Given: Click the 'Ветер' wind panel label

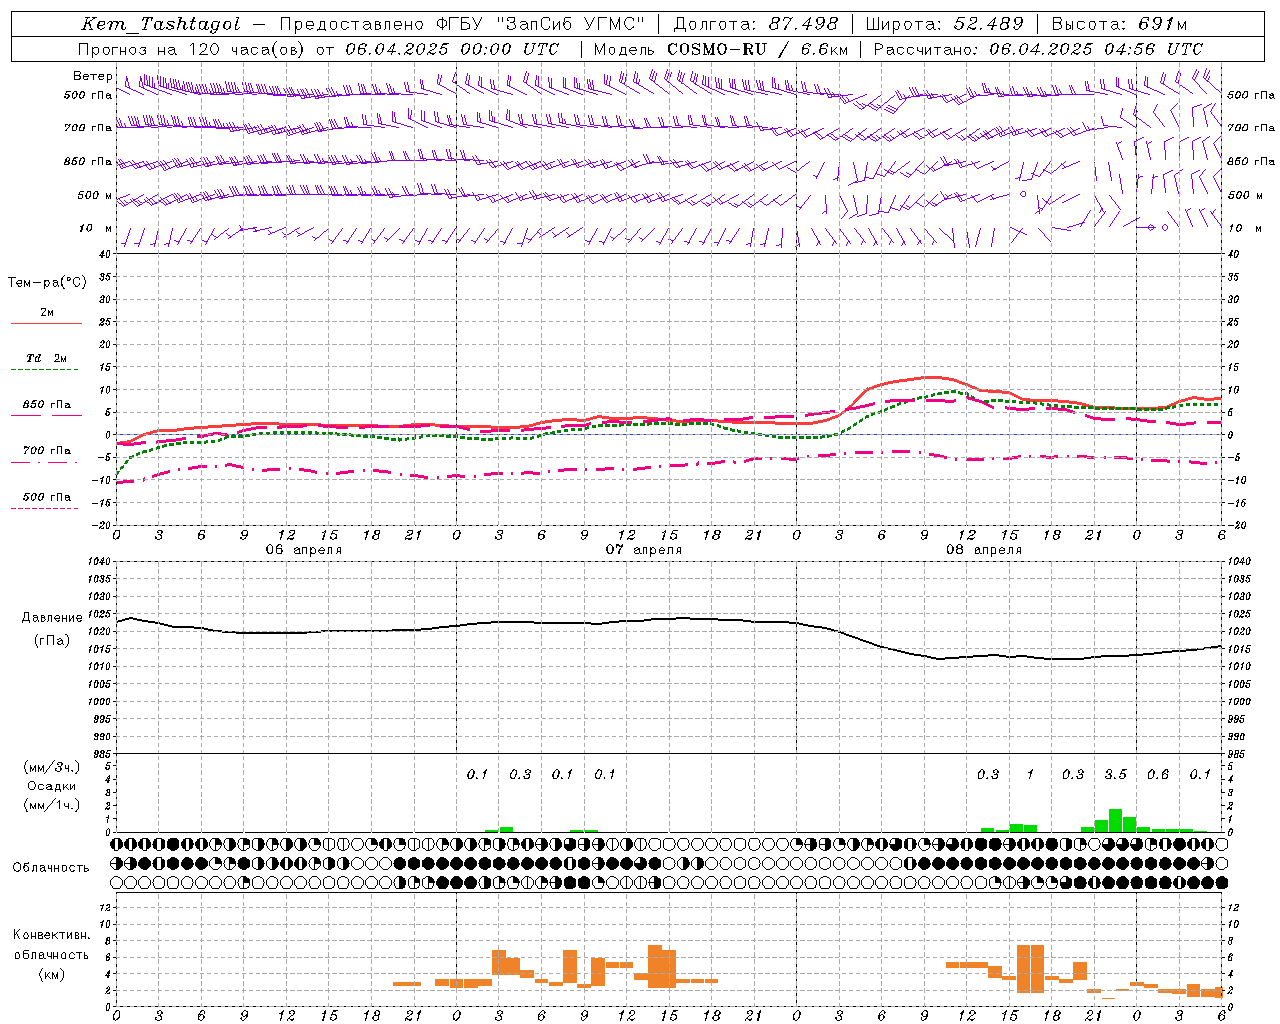Looking at the screenshot, I should pyautogui.click(x=92, y=76).
